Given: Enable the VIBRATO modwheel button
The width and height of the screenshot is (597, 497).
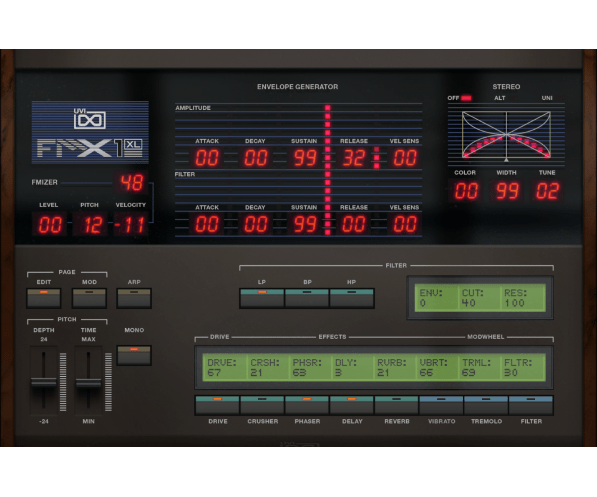Looking at the screenshot, I should pos(441,405).
